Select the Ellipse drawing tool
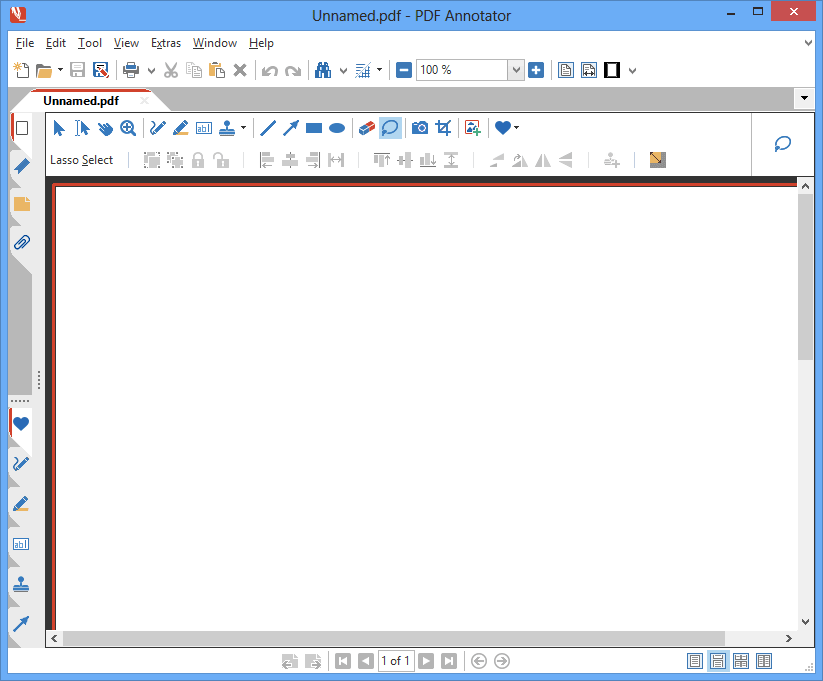 click(337, 128)
